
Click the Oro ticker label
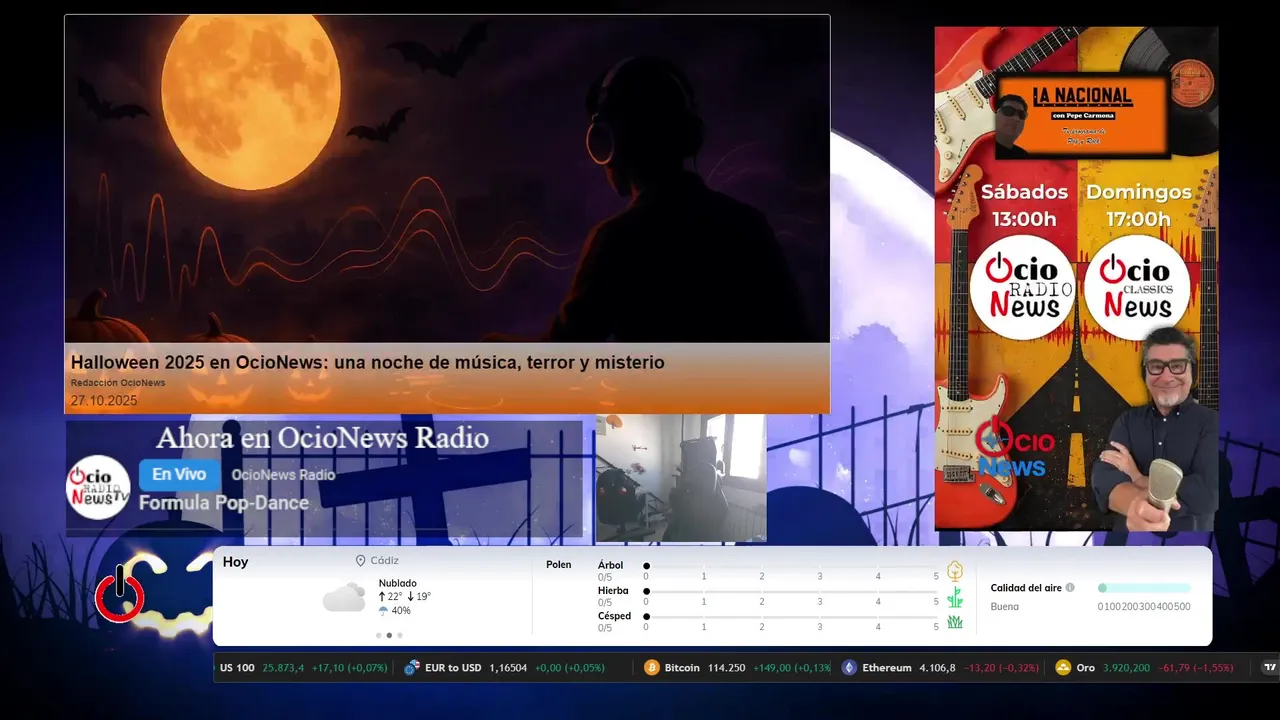1086,668
